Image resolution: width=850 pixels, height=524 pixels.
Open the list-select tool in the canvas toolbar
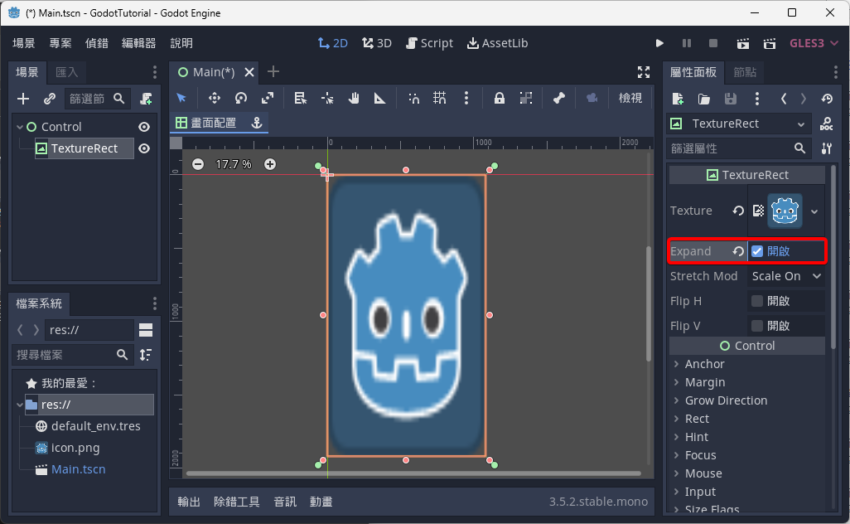(x=300, y=98)
